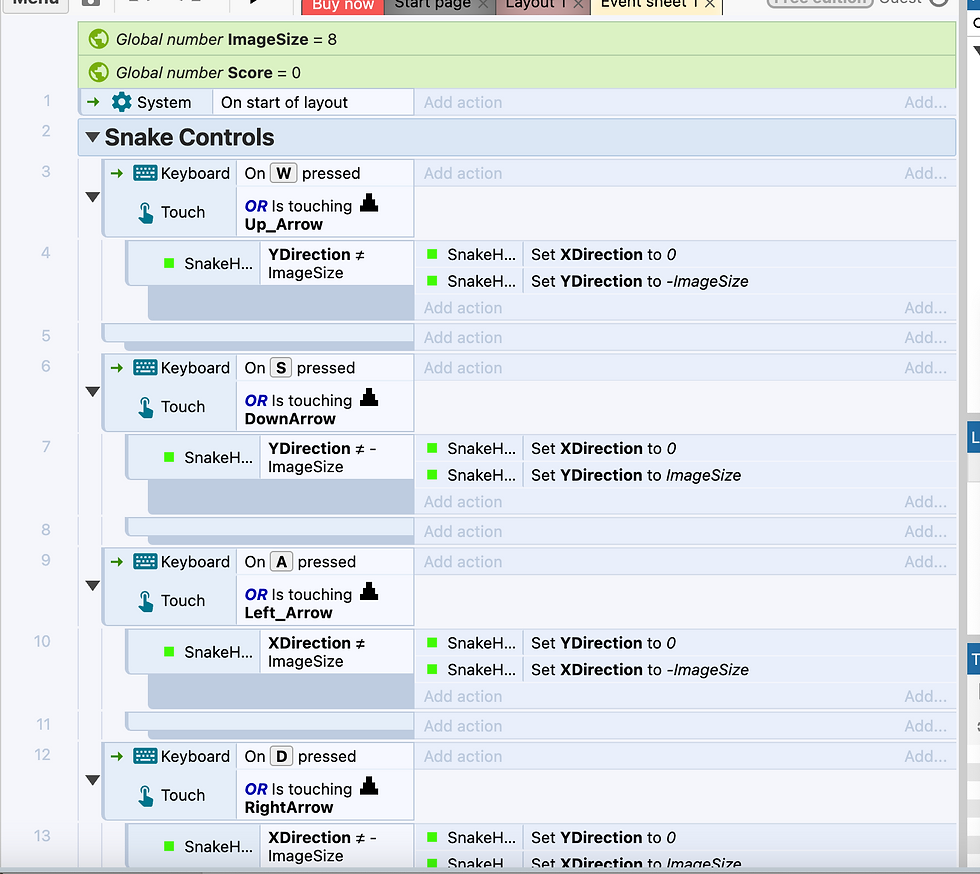Click the Touch icon in the RightArrow condition row
Image resolution: width=980 pixels, height=874 pixels.
[x=146, y=795]
